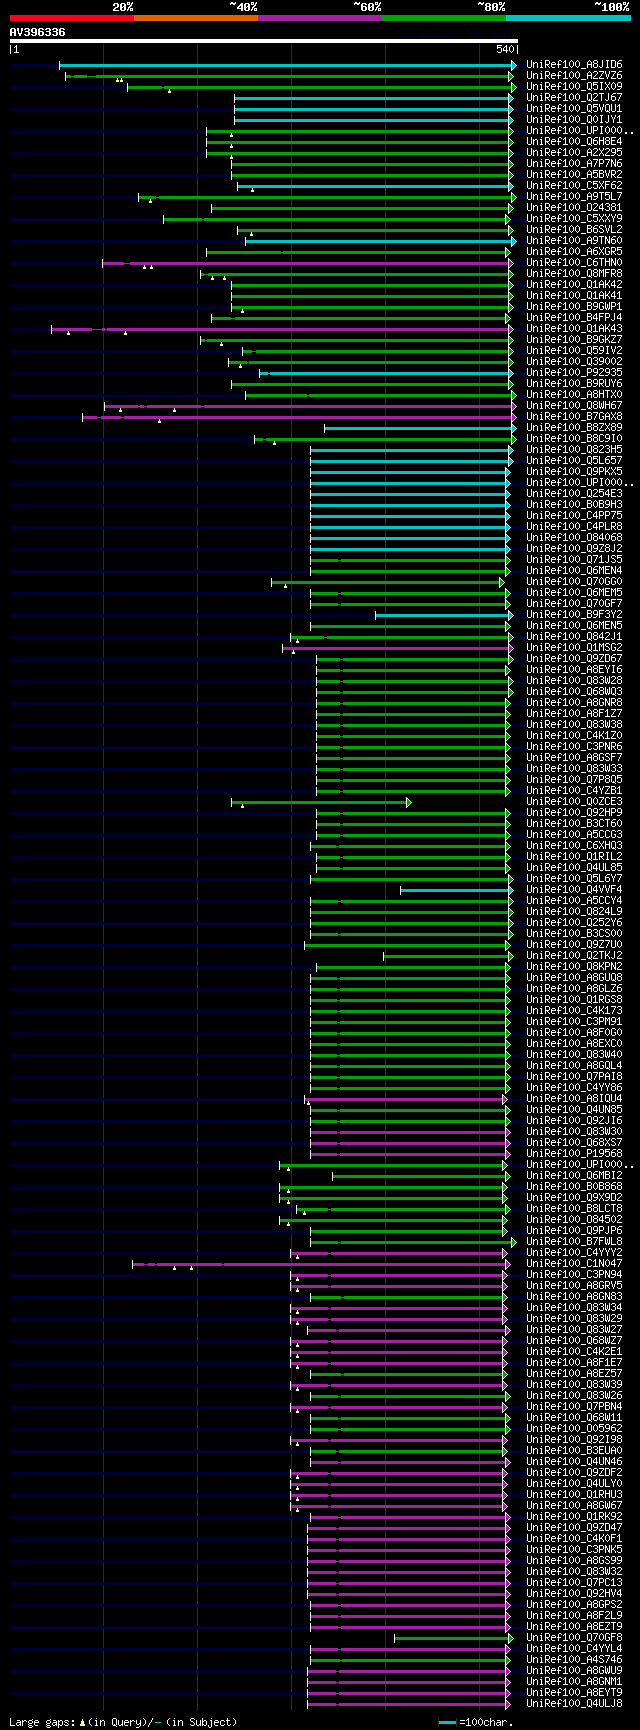Choose the UniRef100_Q254E3 result

[574, 494]
